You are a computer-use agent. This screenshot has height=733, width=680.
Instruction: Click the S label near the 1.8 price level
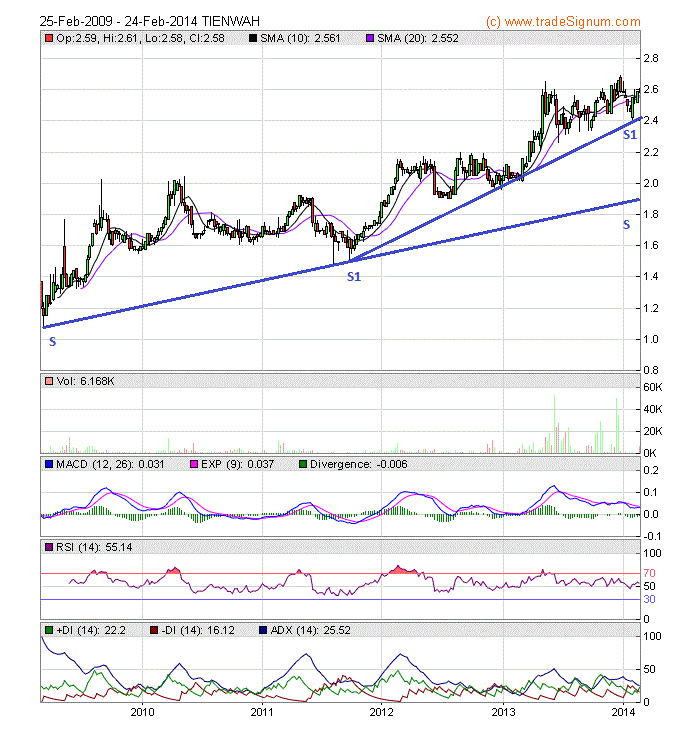(626, 225)
